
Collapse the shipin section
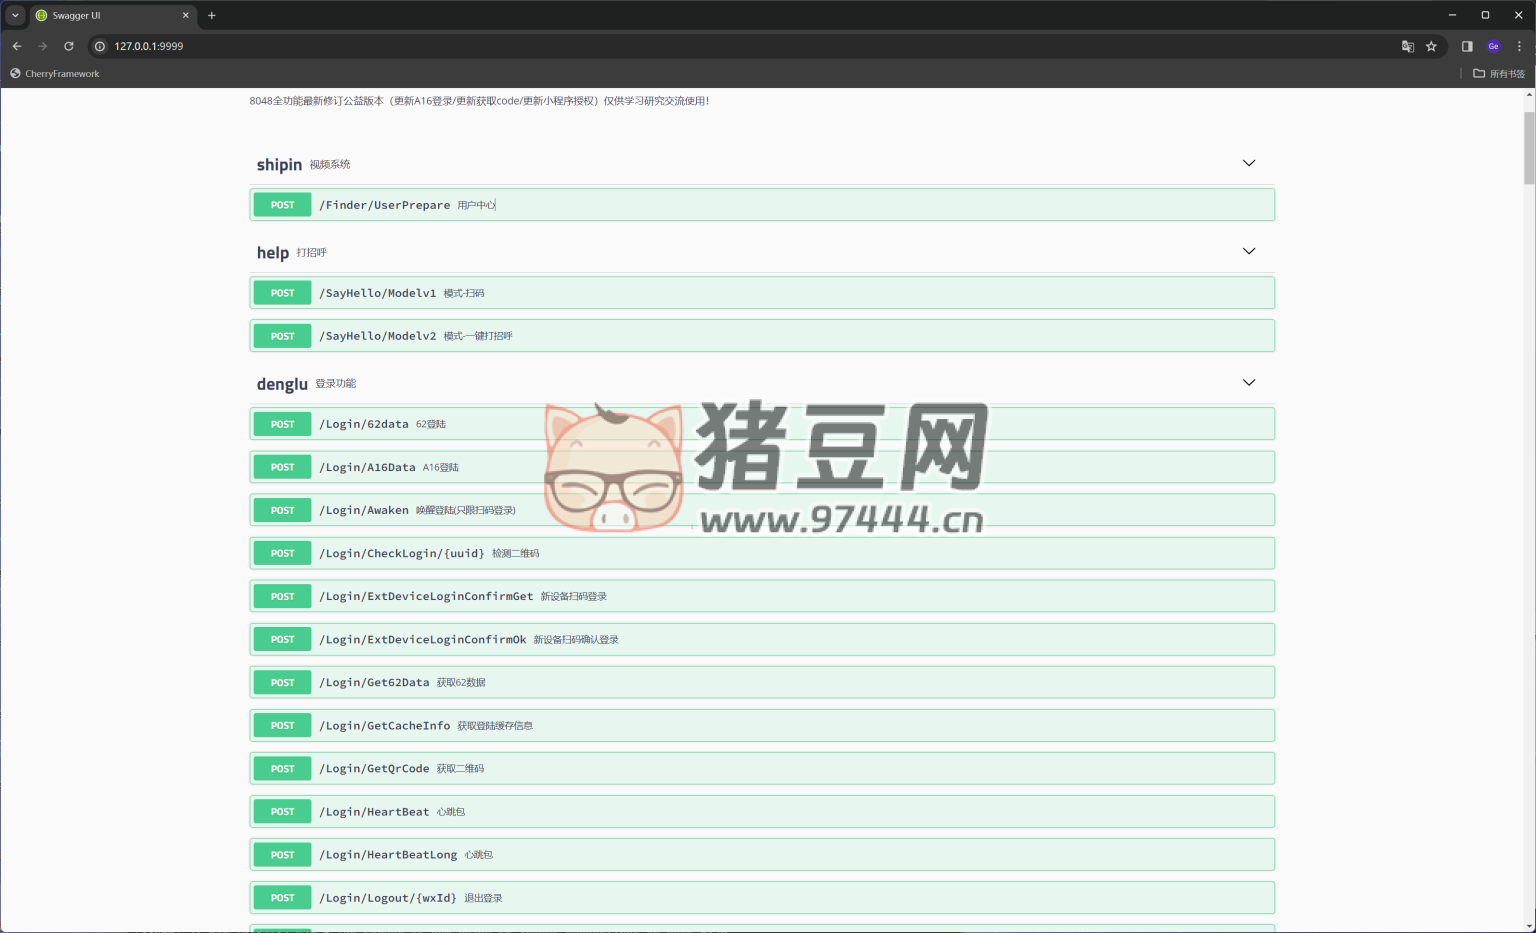(1248, 163)
